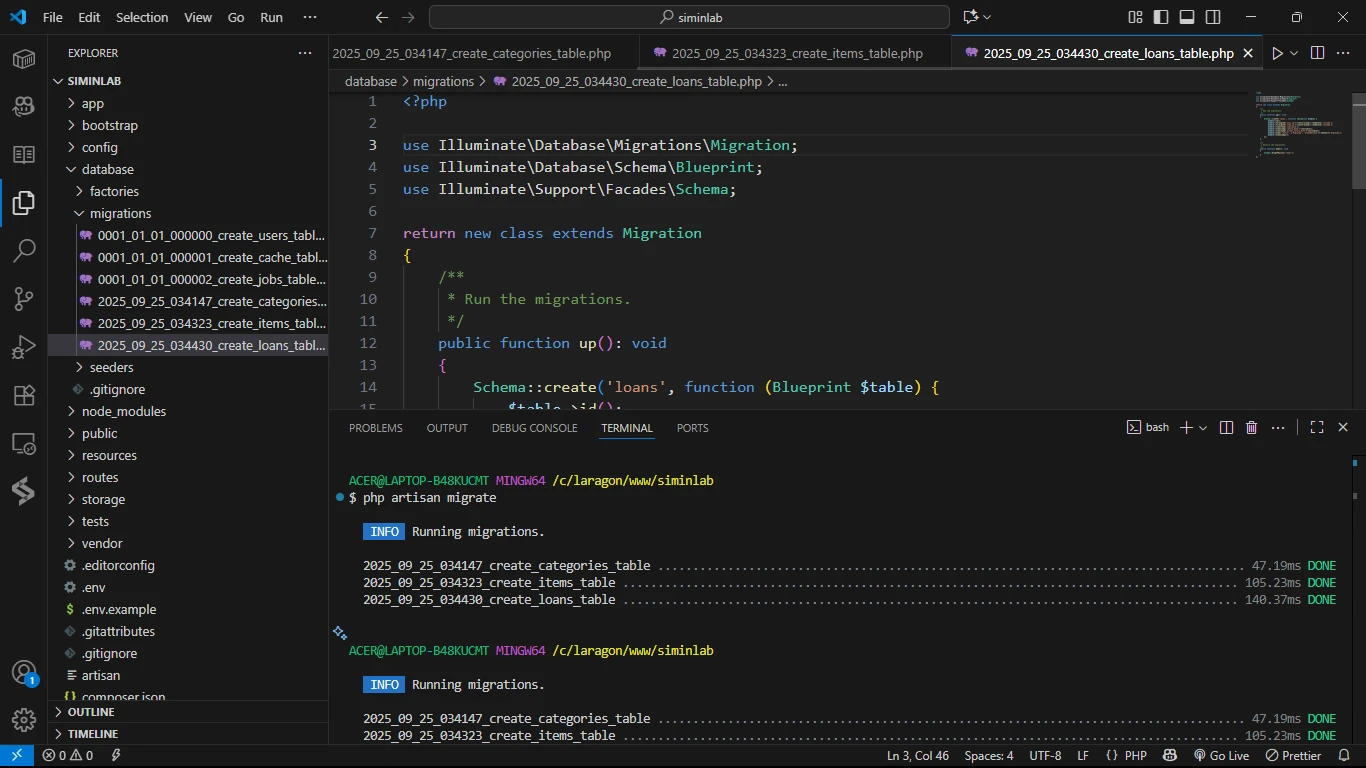Open the new terminal launch profile dropdown
Image resolution: width=1366 pixels, height=768 pixels.
[x=1203, y=428]
